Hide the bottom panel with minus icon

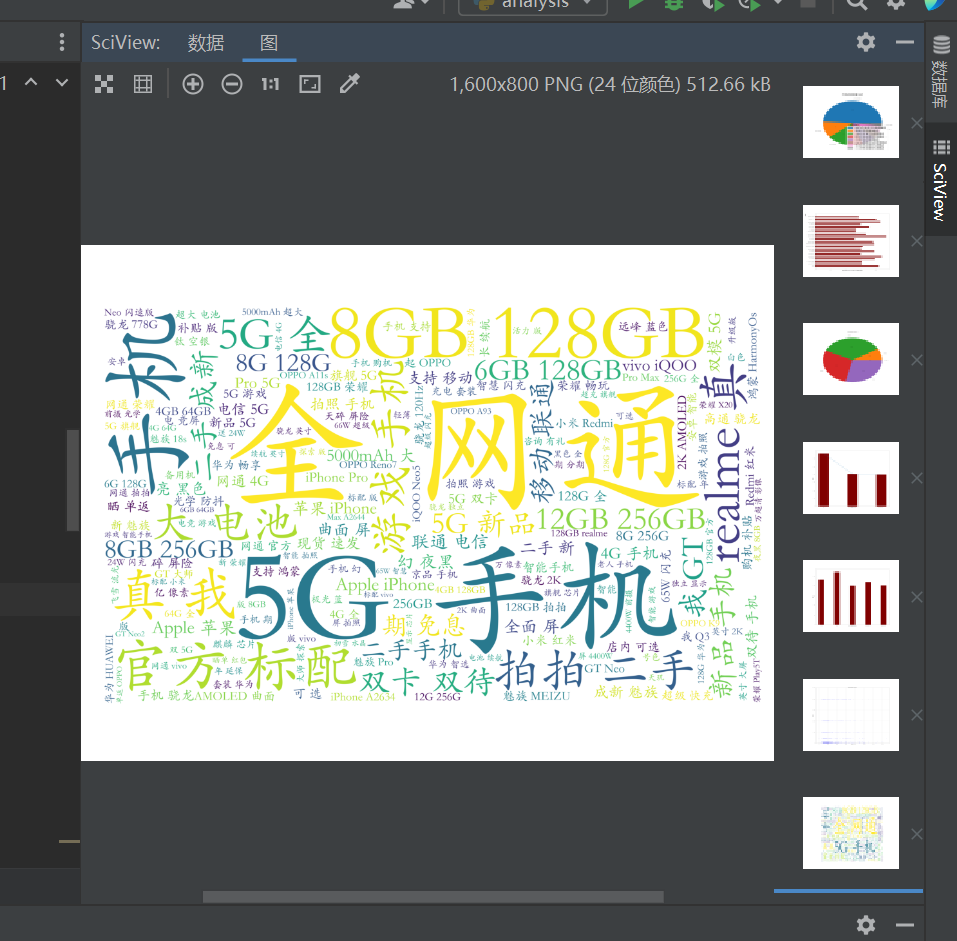coord(905,925)
